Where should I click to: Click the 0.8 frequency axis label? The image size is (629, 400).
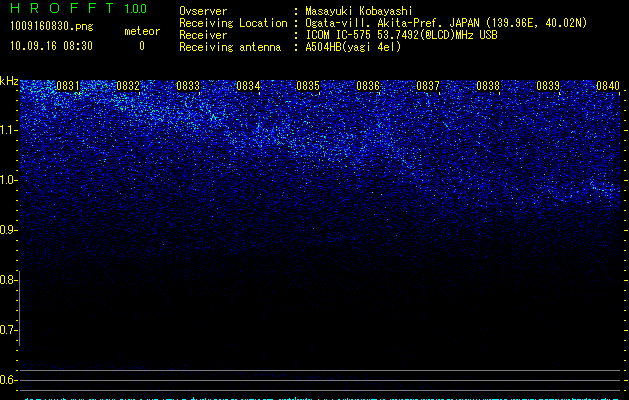8,280
